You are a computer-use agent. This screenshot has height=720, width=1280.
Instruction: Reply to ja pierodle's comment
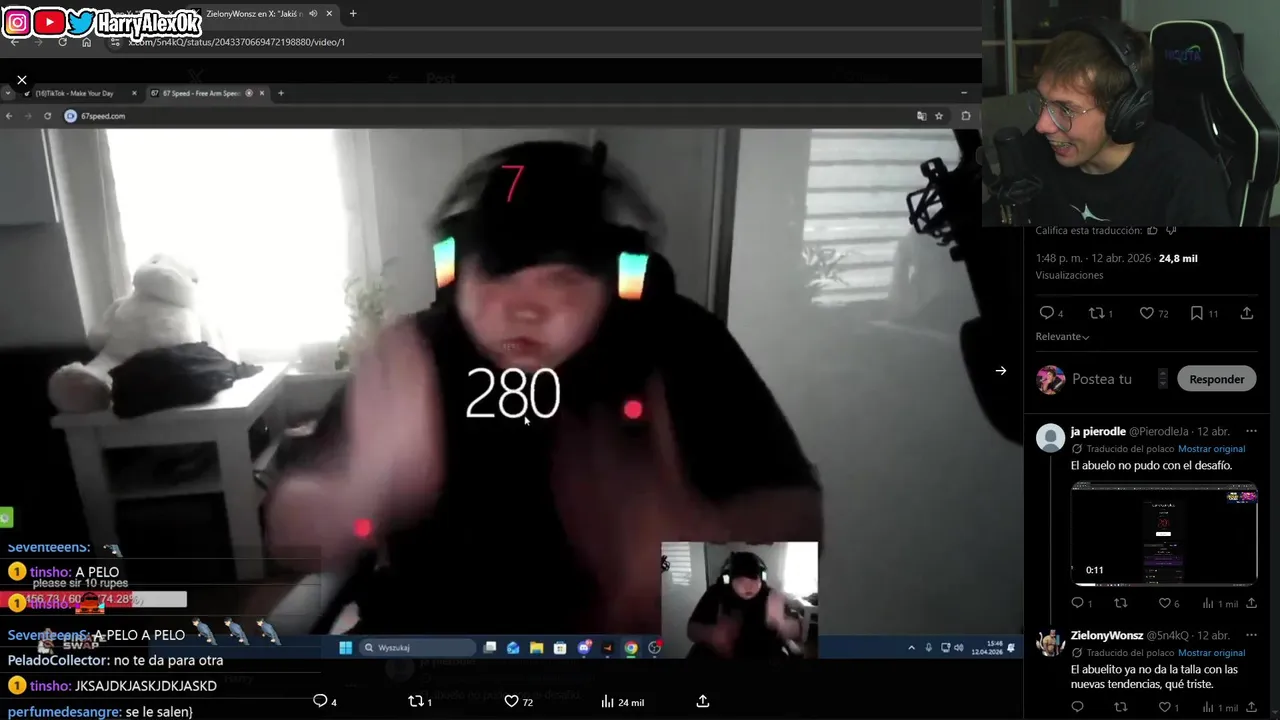pos(1077,603)
